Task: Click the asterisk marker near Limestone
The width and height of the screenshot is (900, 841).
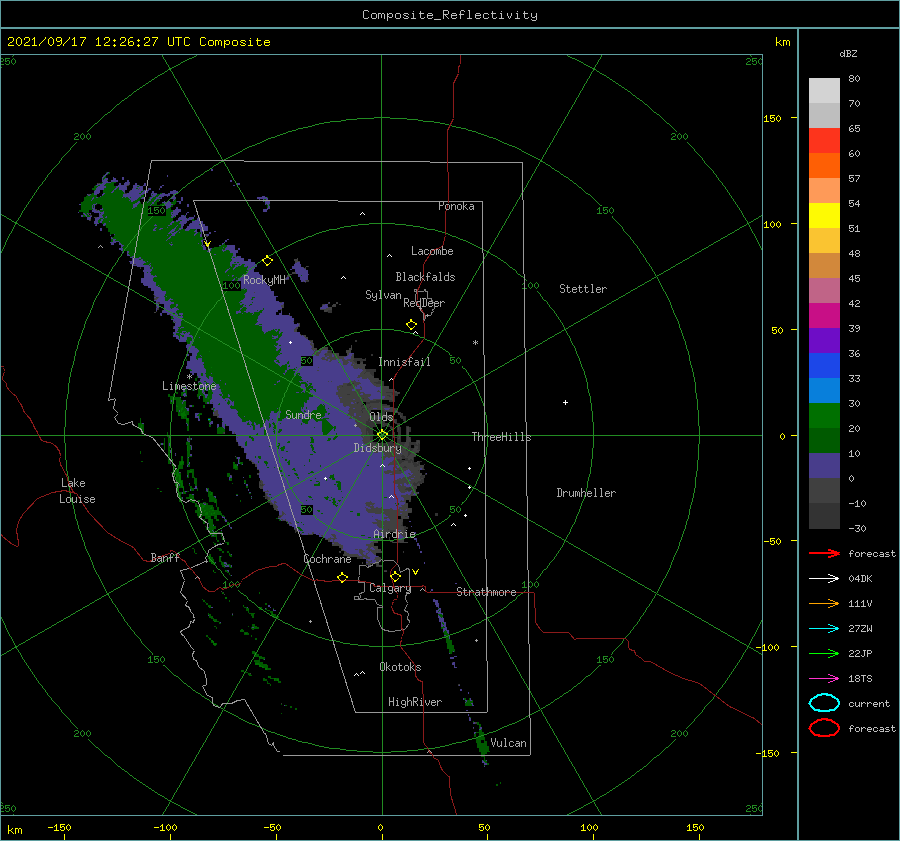Action: pos(189,377)
